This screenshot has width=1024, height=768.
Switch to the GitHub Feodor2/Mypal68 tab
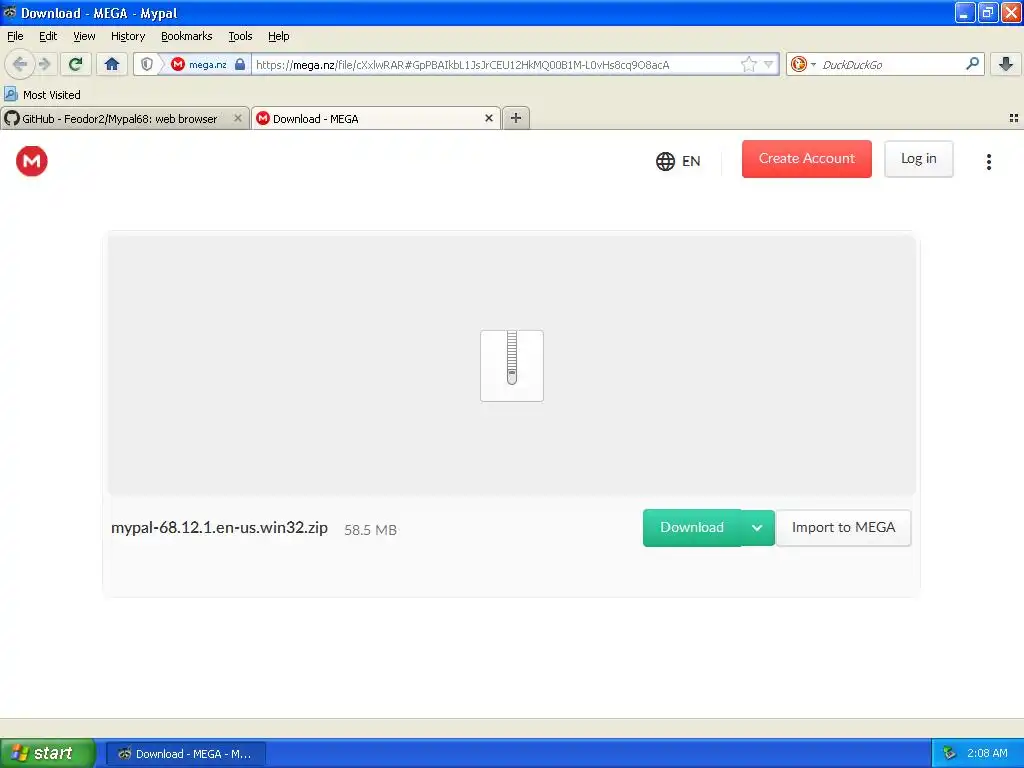click(124, 118)
